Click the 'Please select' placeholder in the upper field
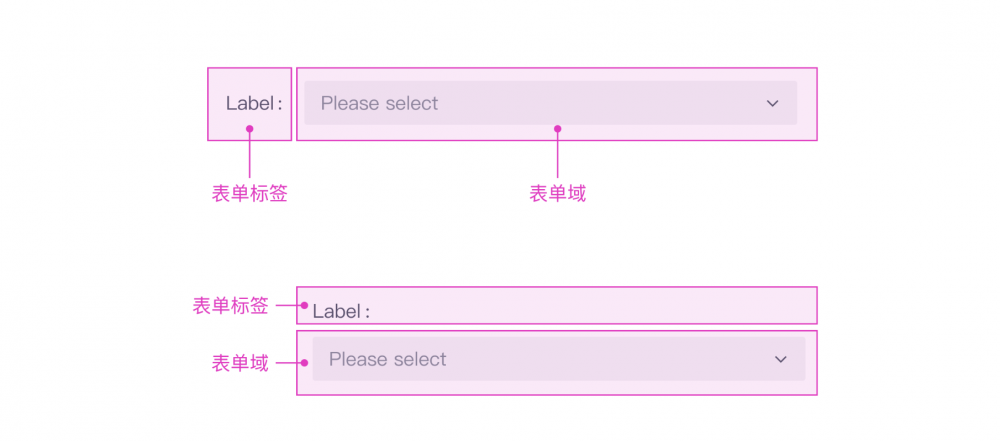The height and width of the screenshot is (441, 1000). (x=379, y=103)
